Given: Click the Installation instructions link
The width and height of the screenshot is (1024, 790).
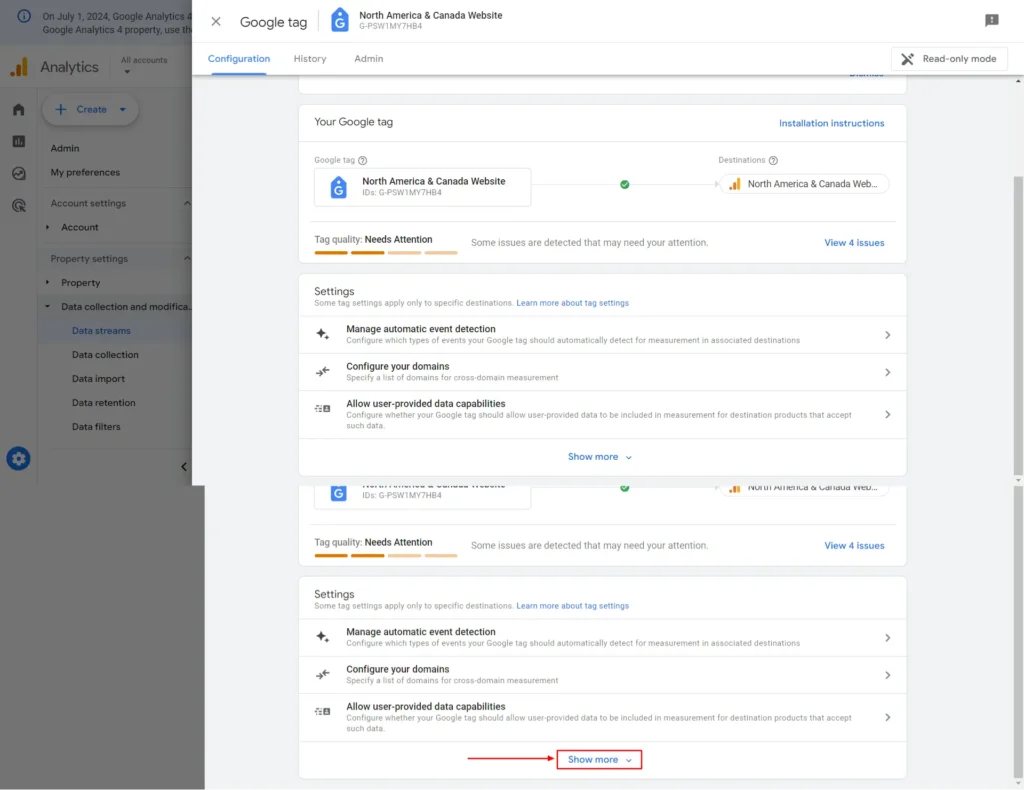Looking at the screenshot, I should (831, 123).
